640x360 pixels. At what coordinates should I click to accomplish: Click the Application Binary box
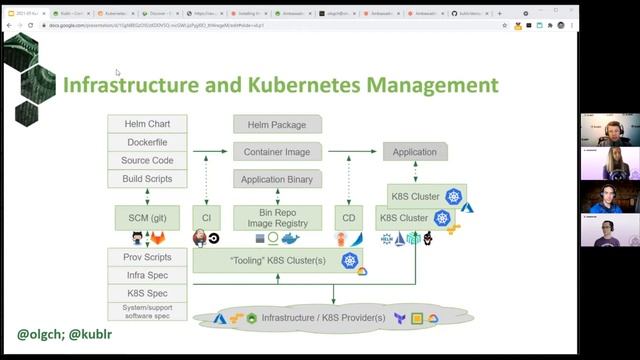pyautogui.click(x=278, y=179)
